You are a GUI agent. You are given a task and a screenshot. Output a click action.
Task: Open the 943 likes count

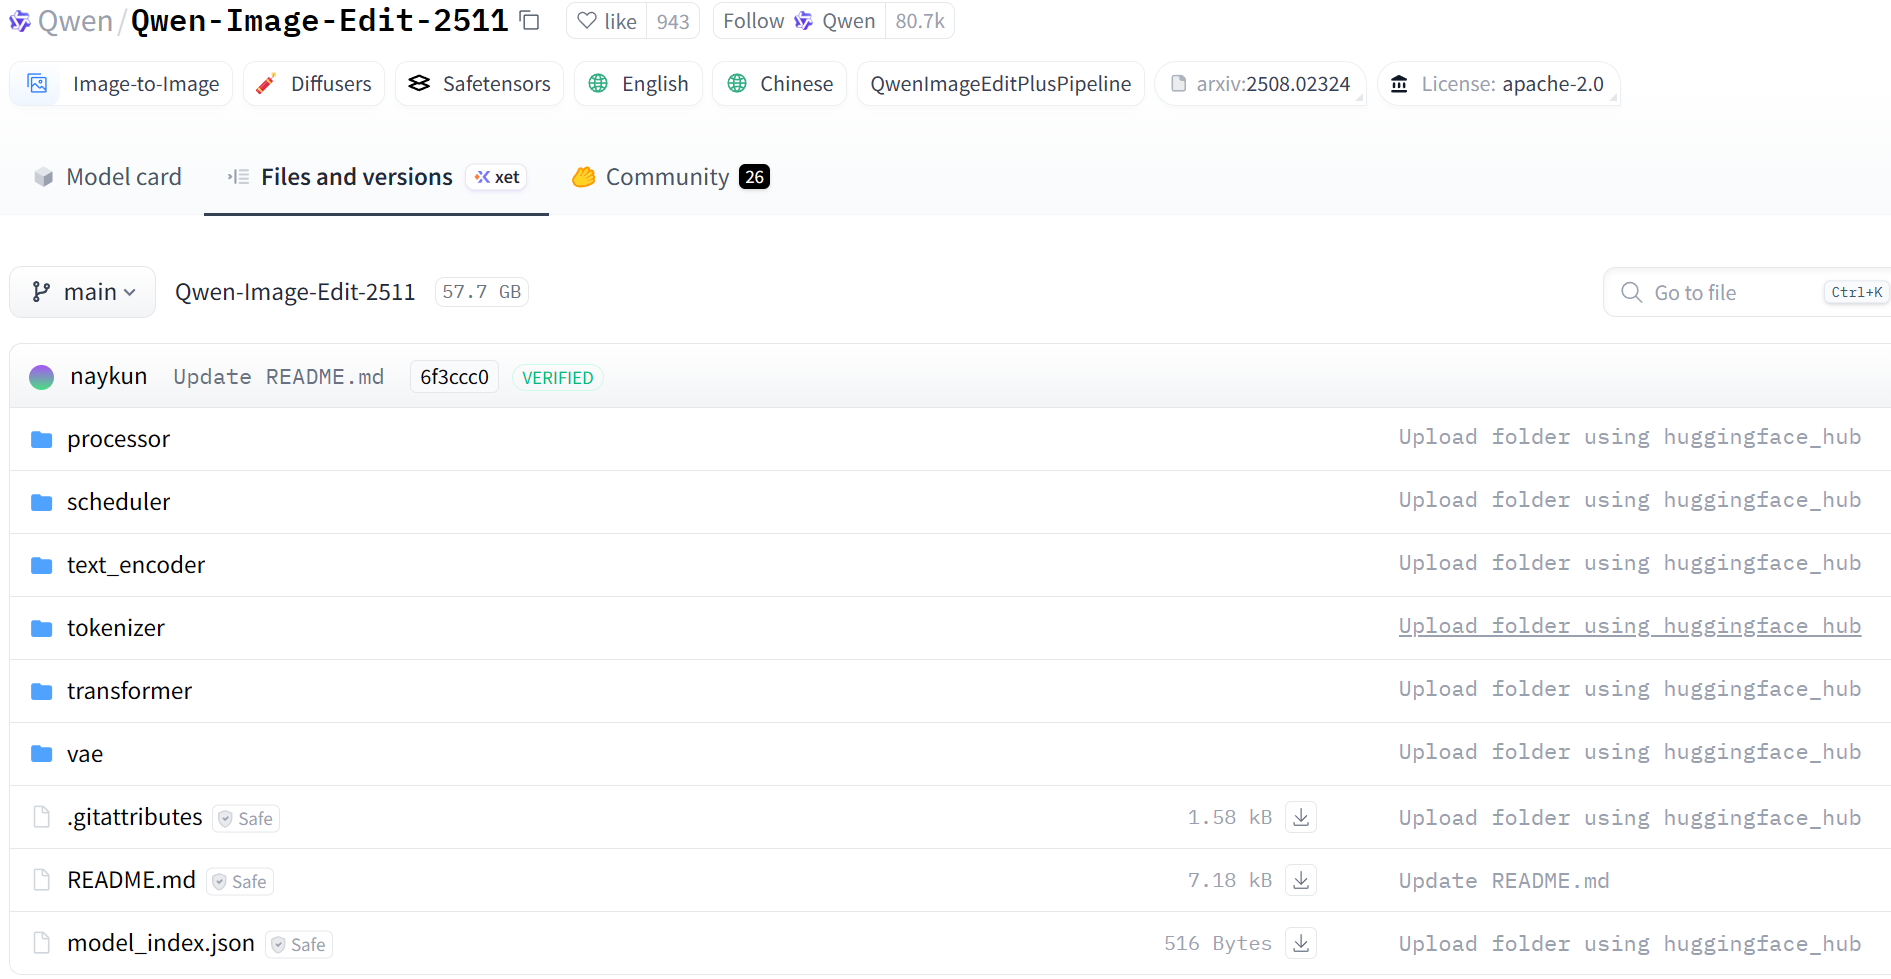pyautogui.click(x=673, y=21)
